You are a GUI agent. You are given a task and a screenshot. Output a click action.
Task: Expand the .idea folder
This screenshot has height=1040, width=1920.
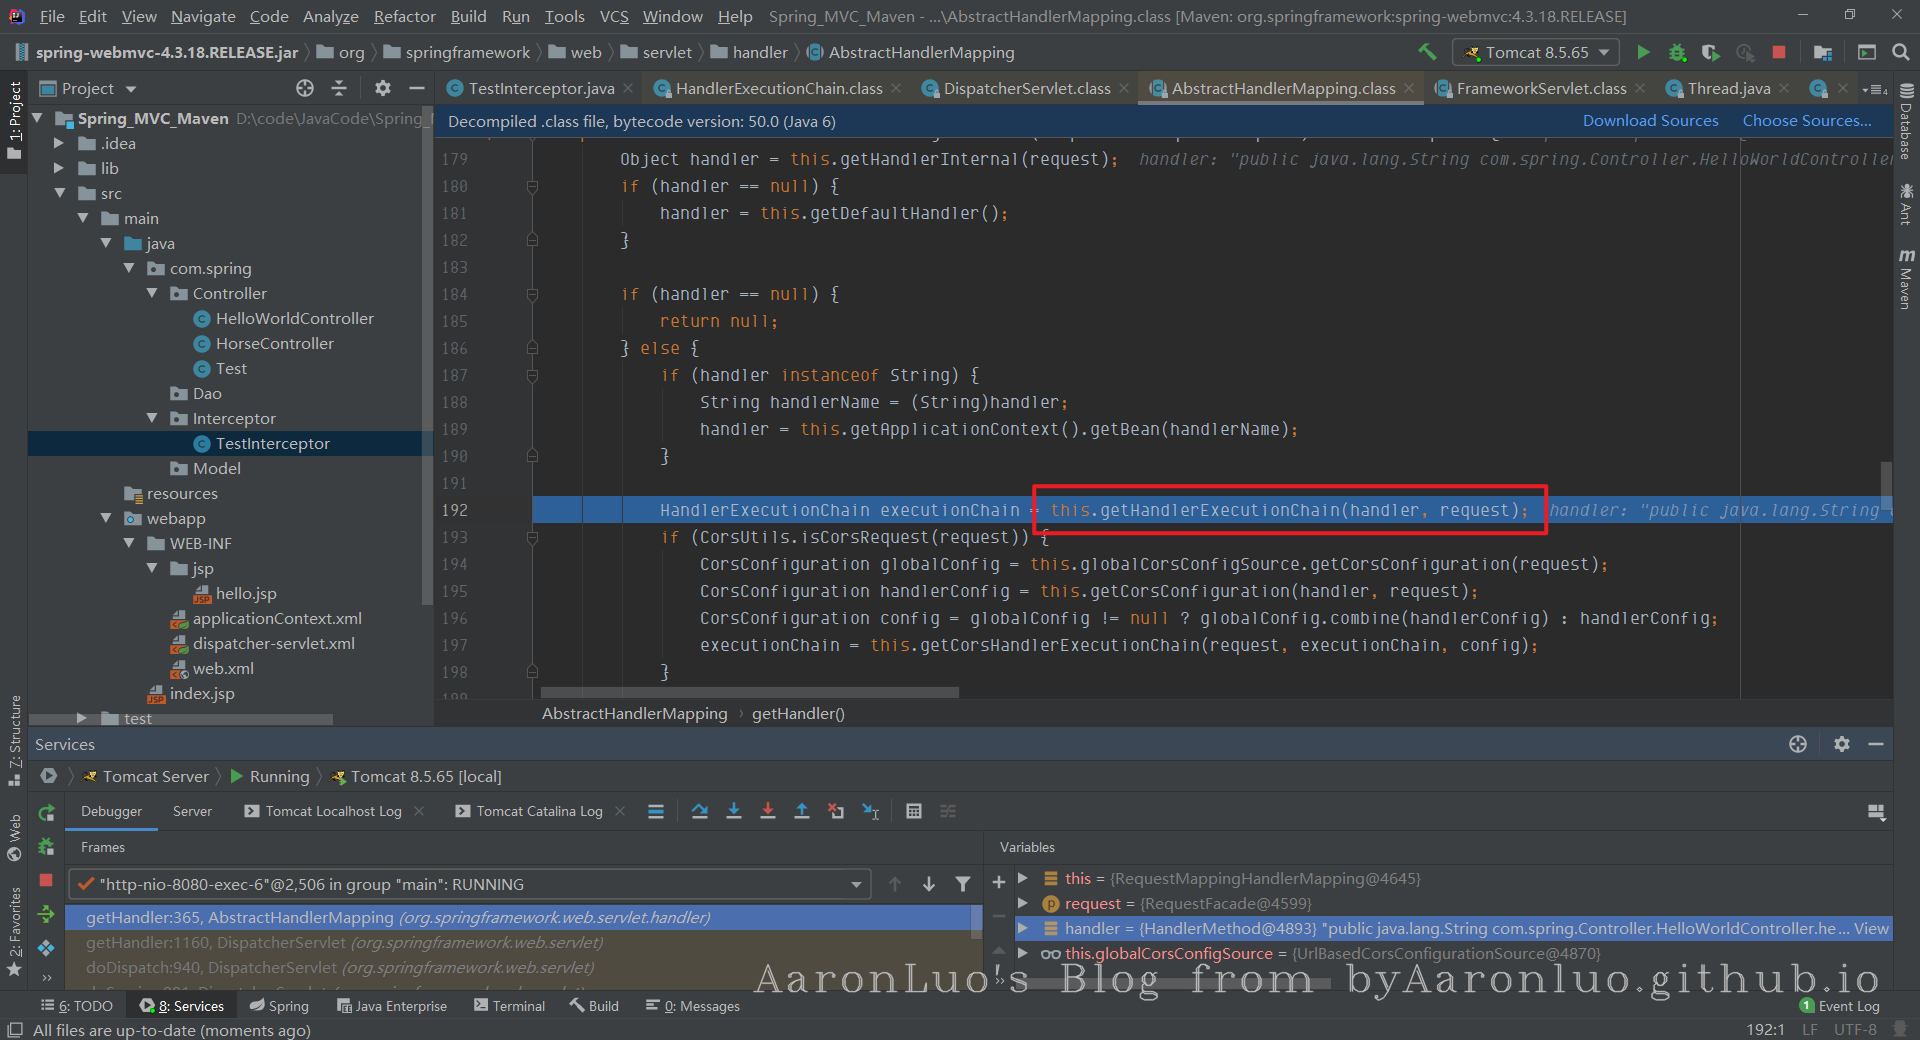click(x=59, y=143)
